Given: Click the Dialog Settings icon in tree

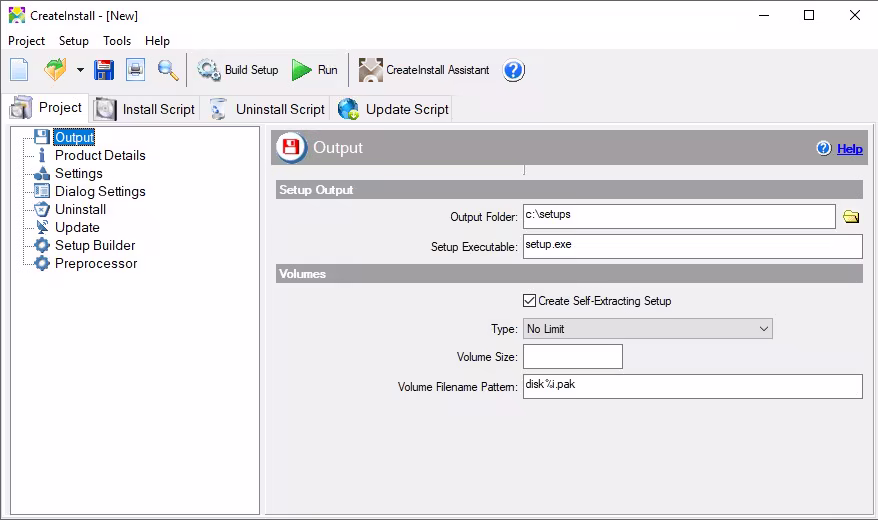Looking at the screenshot, I should (x=42, y=191).
